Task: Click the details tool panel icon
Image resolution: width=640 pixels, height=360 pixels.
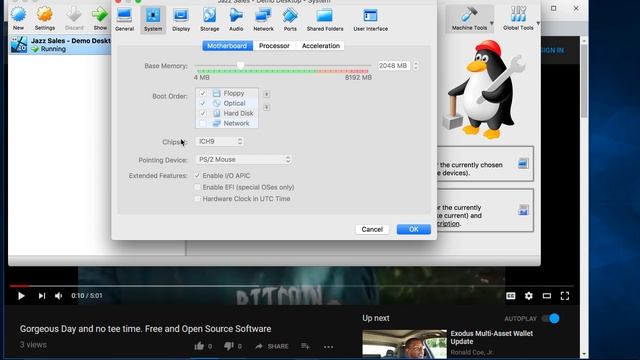Action: [523, 163]
